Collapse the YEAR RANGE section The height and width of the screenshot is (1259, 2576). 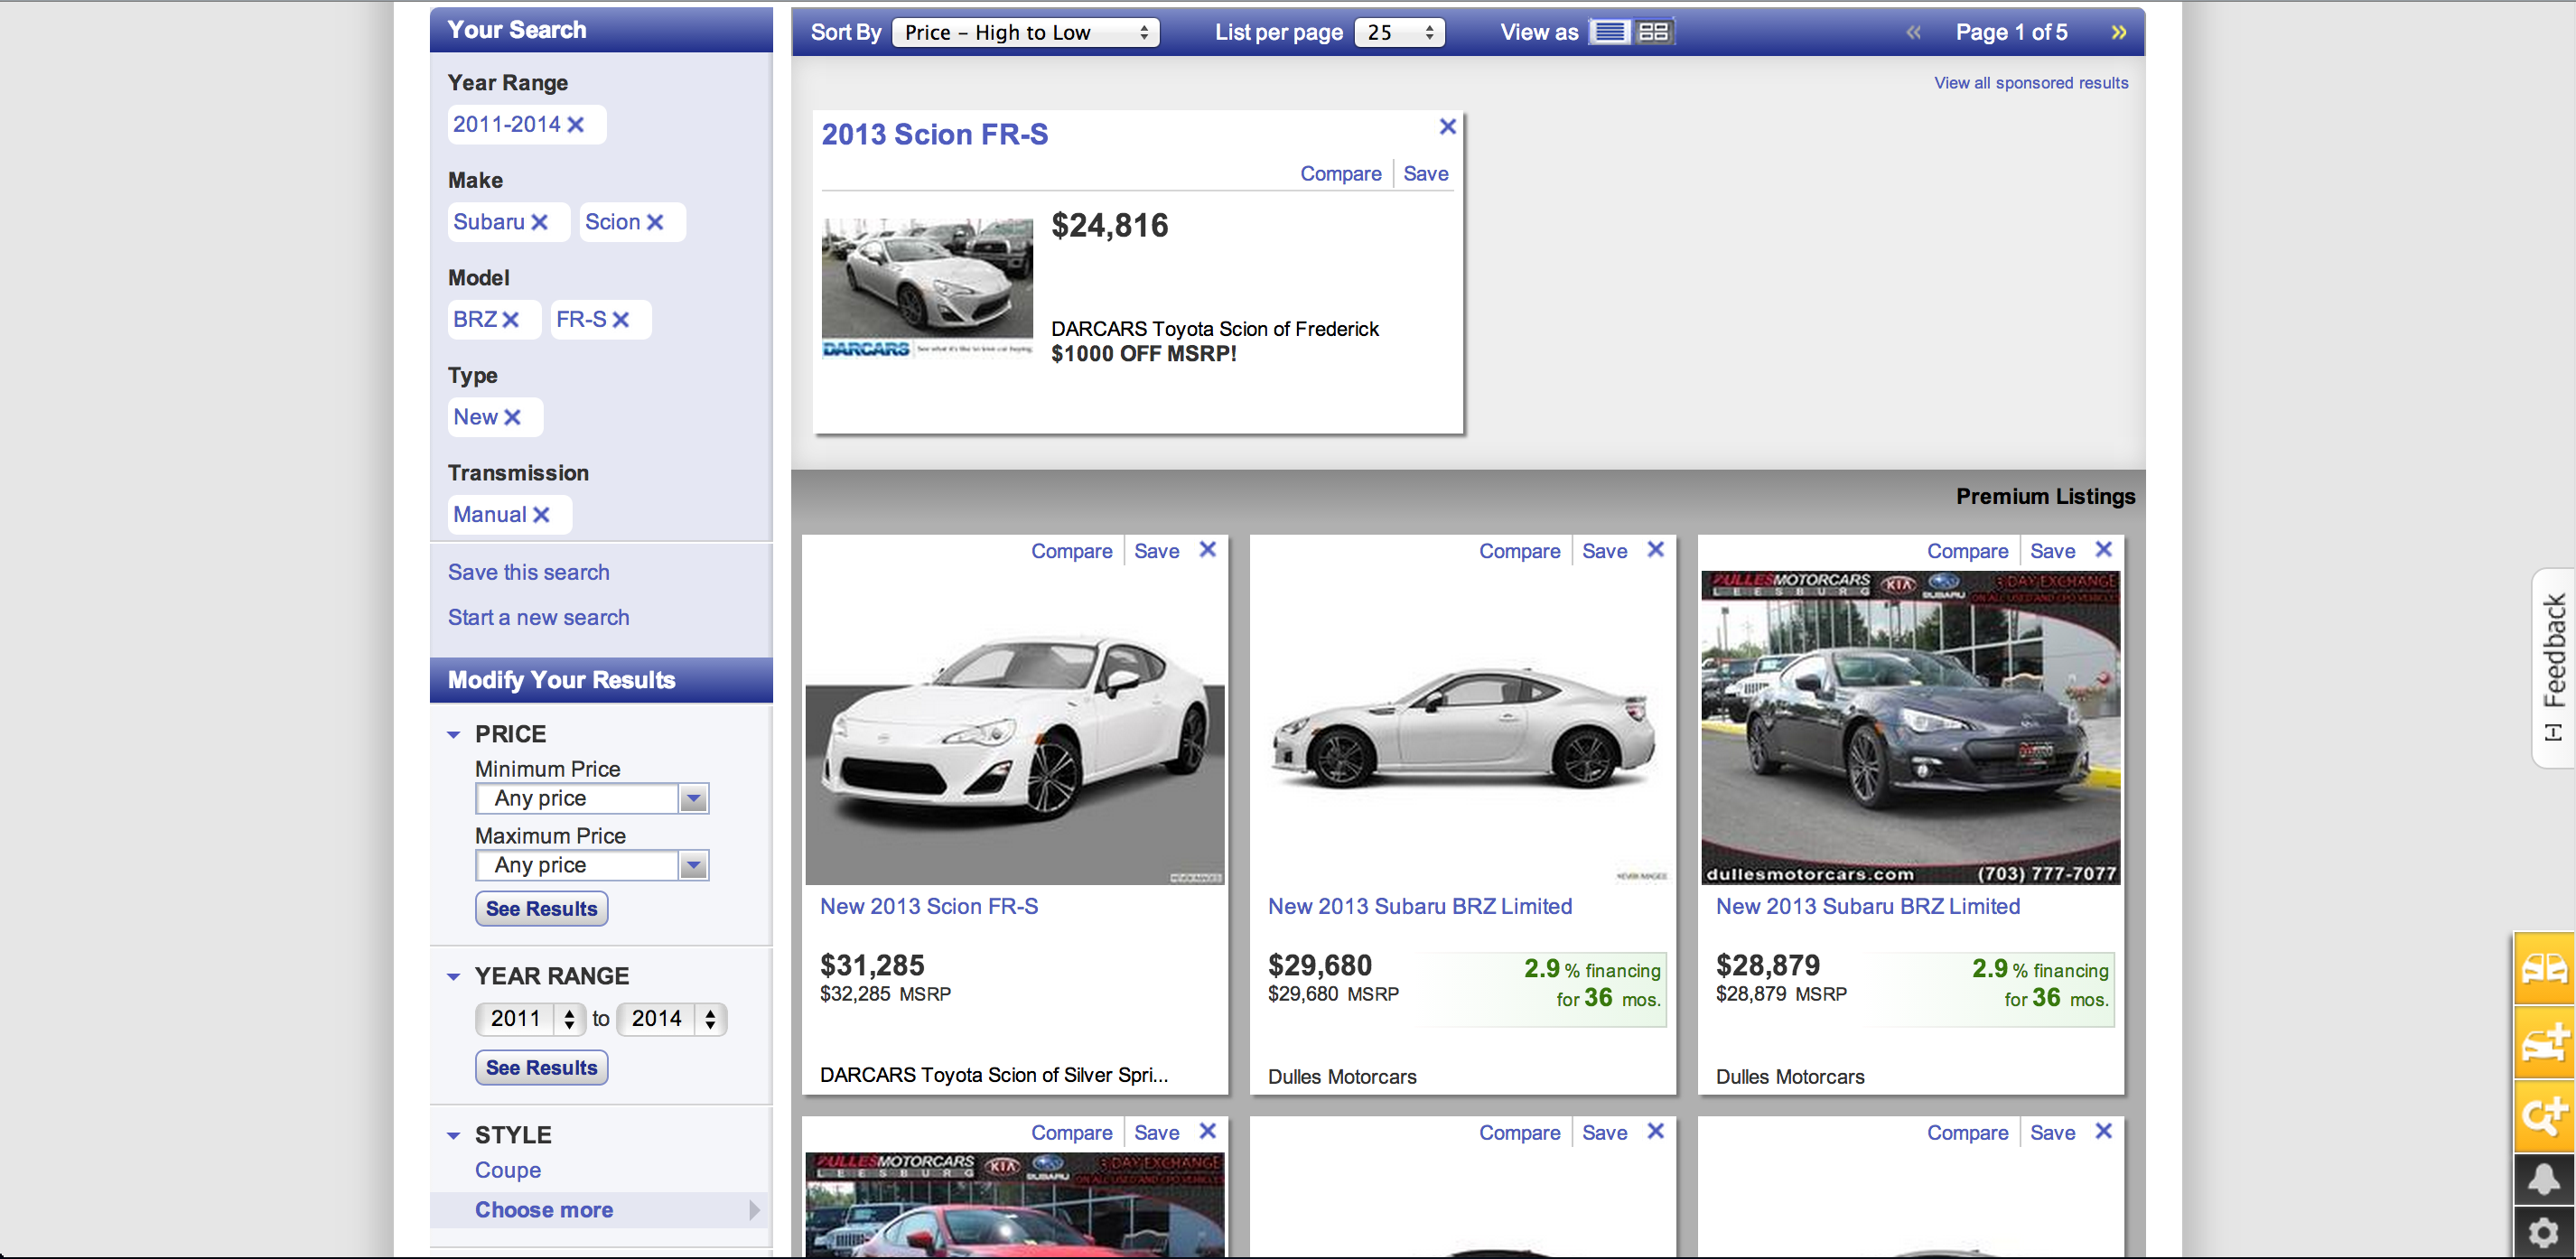click(454, 977)
